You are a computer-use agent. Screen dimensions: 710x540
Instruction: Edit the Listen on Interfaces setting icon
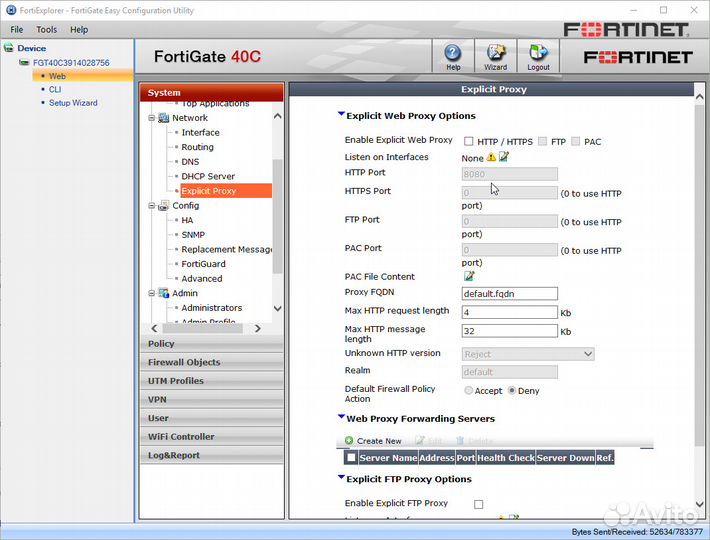[x=504, y=157]
